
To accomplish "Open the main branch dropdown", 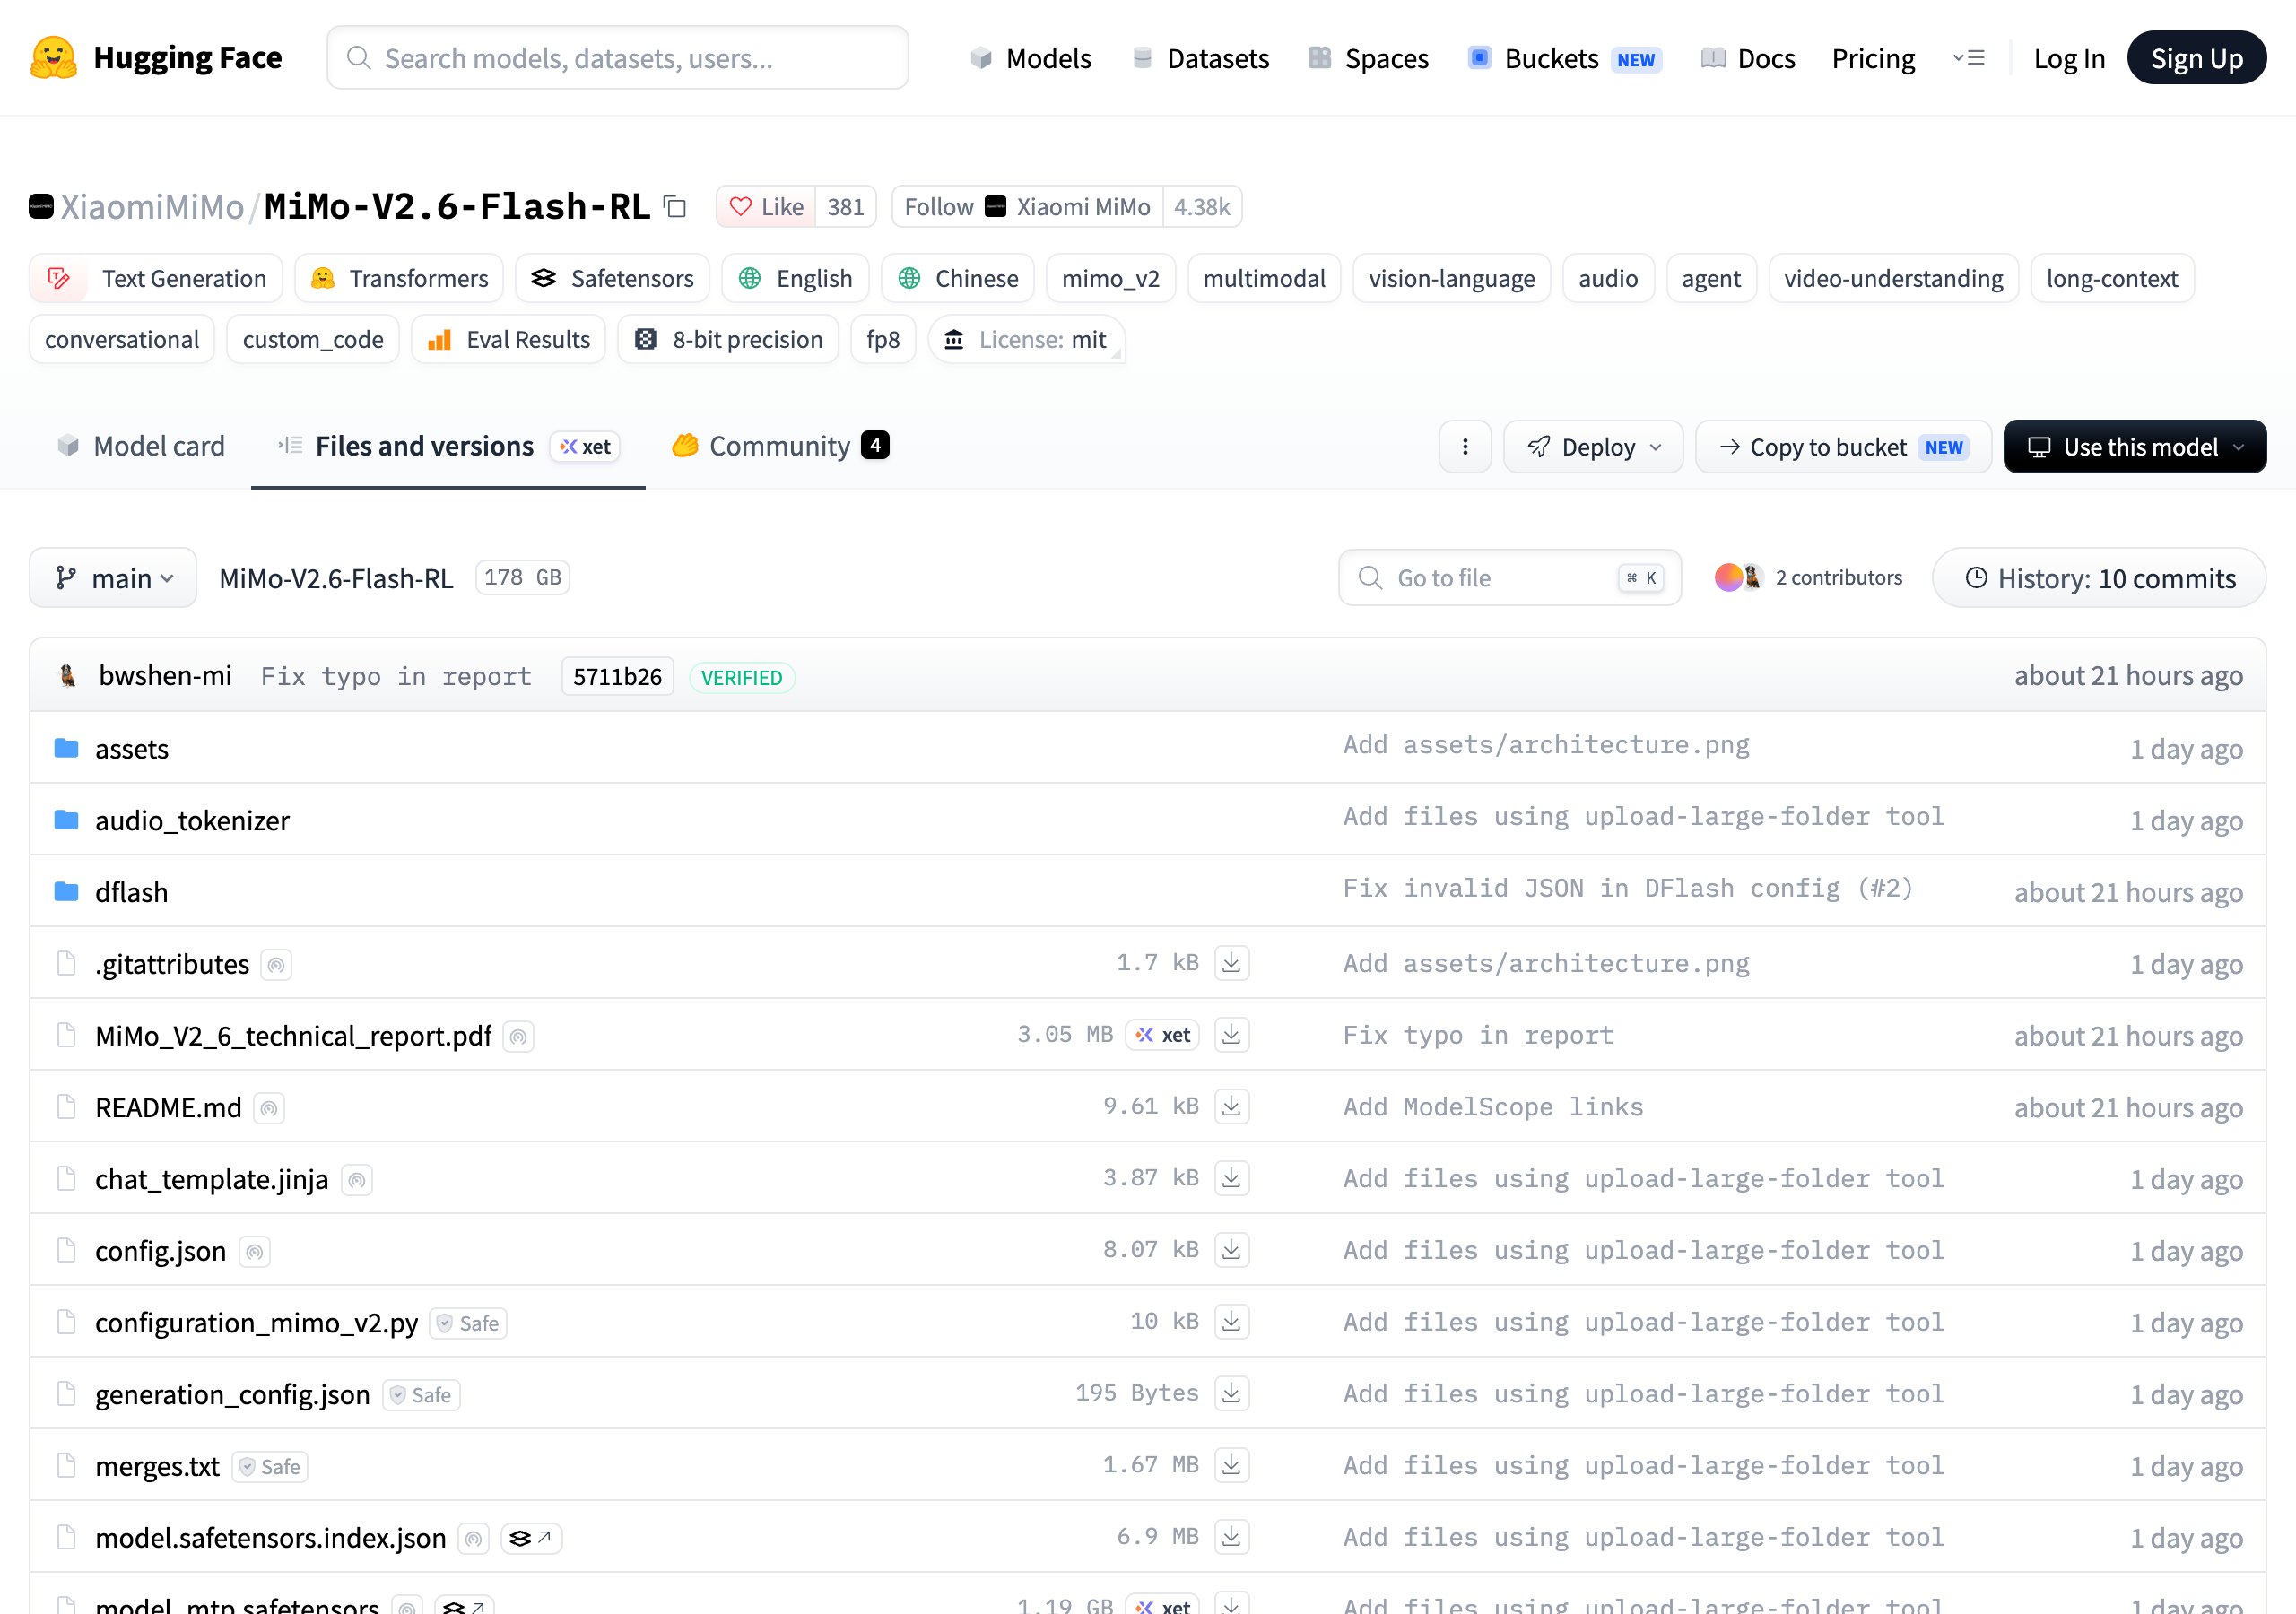I will click(x=113, y=578).
